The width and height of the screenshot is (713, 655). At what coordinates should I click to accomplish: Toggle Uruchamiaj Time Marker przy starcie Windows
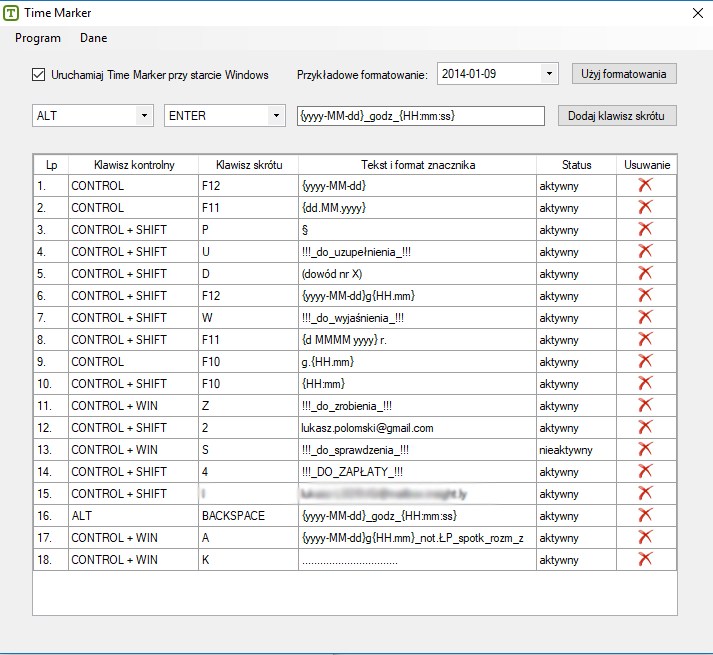tap(39, 75)
